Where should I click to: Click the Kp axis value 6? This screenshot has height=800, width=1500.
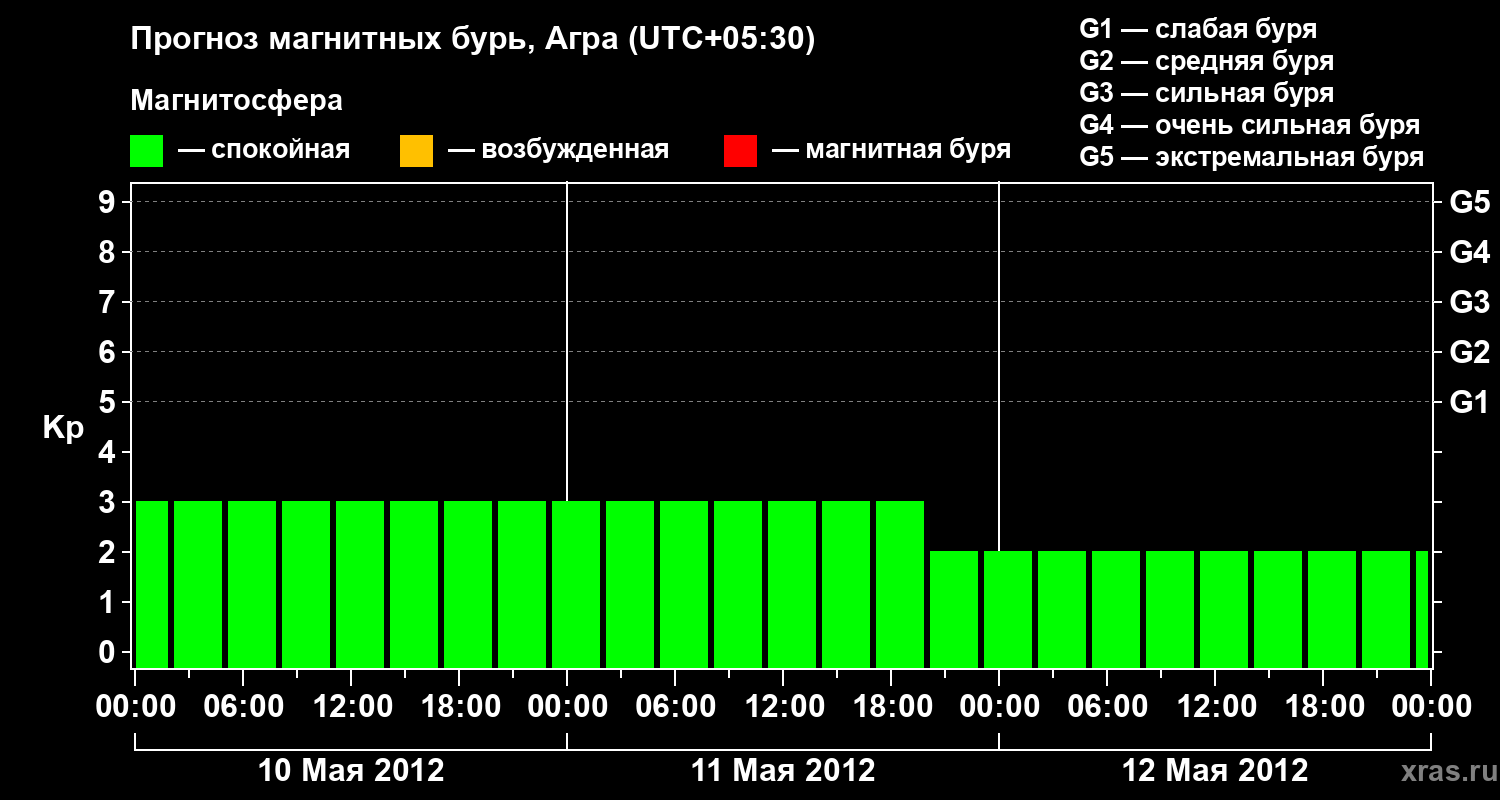point(108,352)
